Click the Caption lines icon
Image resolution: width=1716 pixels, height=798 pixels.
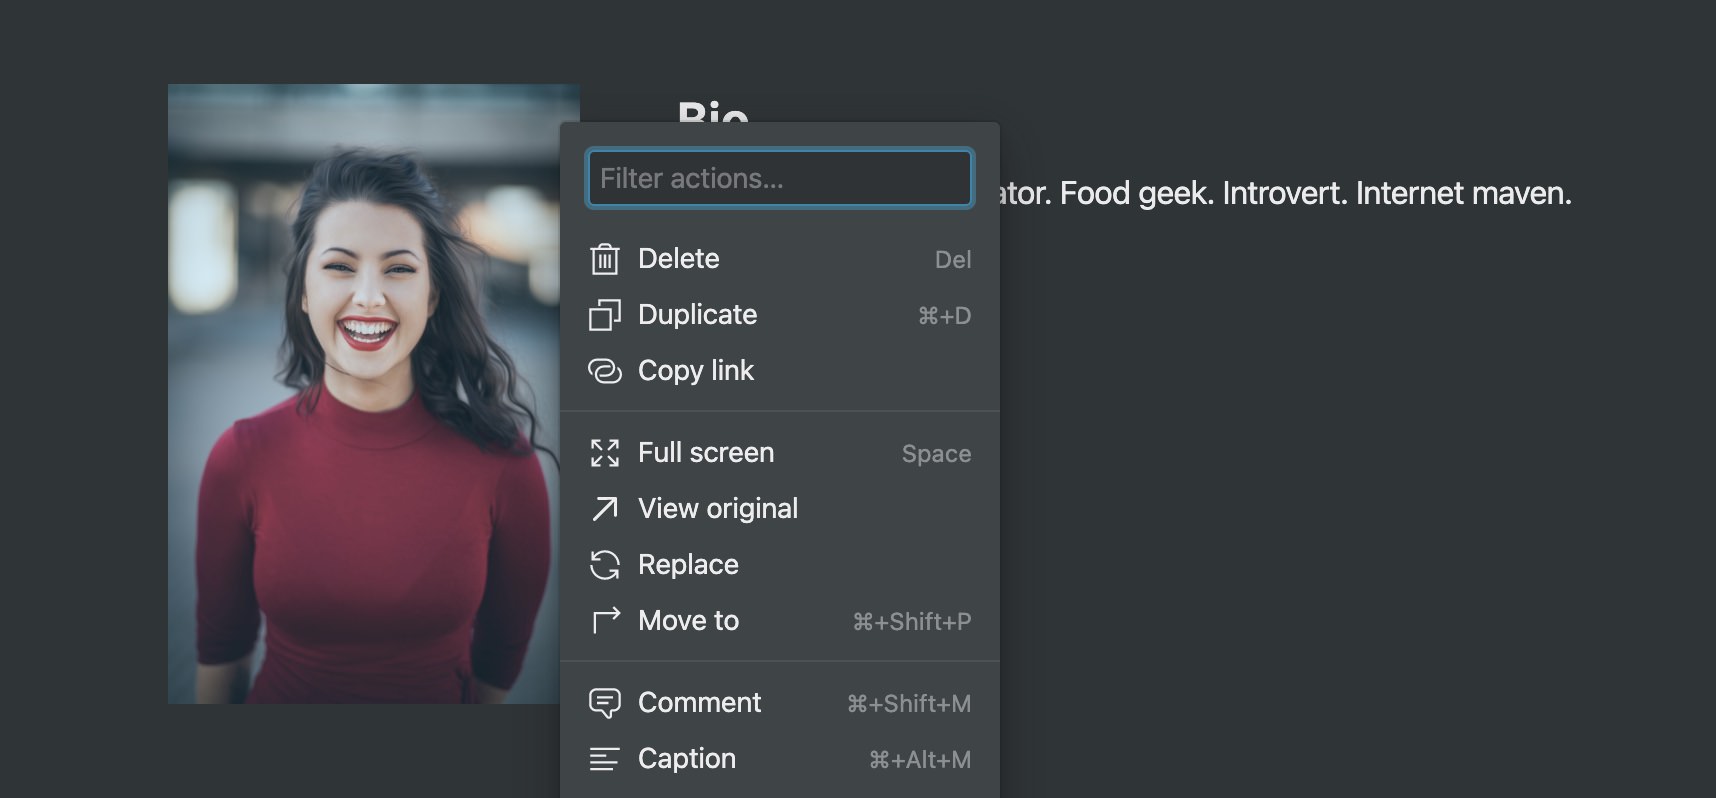[605, 759]
